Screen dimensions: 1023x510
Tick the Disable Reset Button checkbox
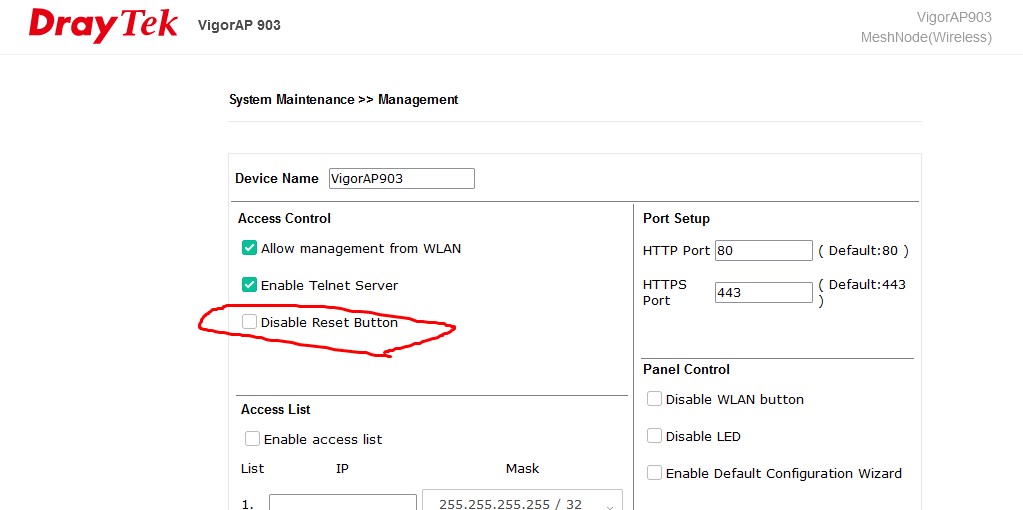tap(250, 322)
